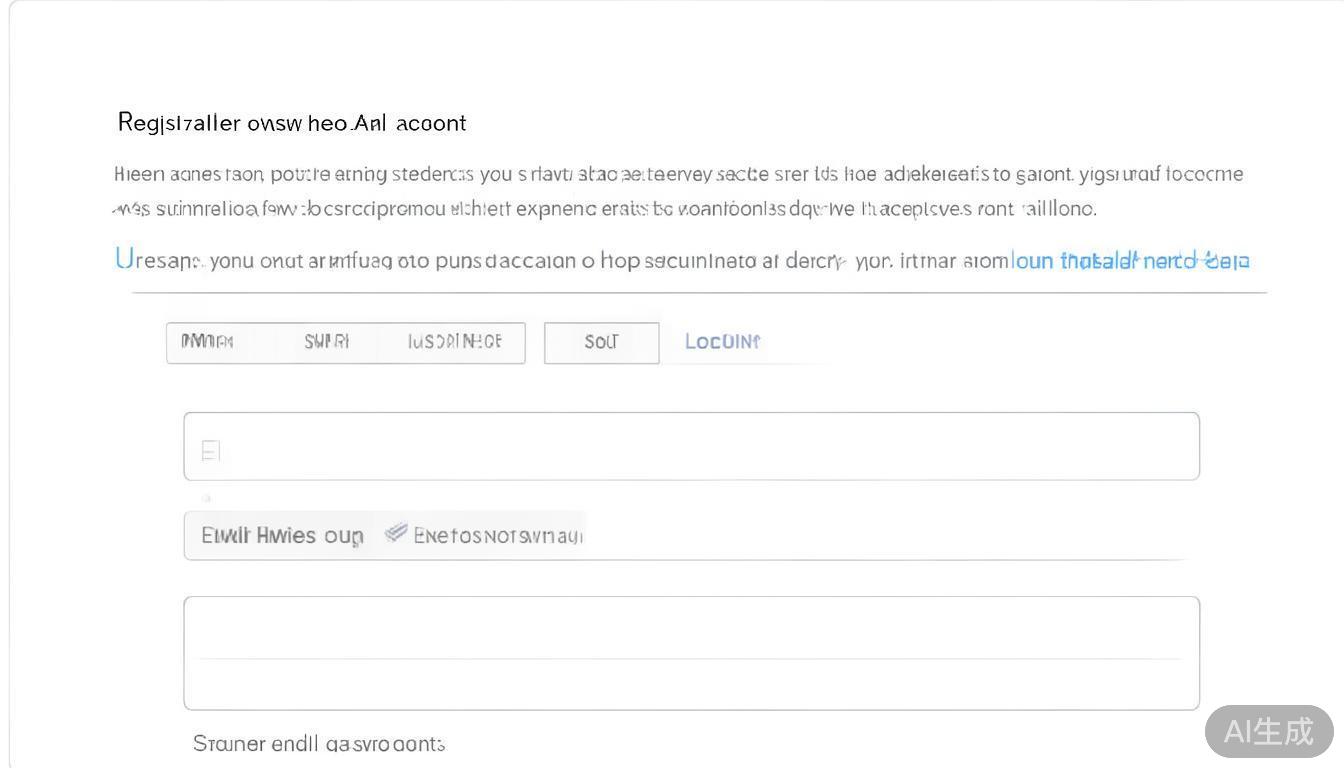
Task: Click the first grey description paragraph line
Action: point(678,175)
